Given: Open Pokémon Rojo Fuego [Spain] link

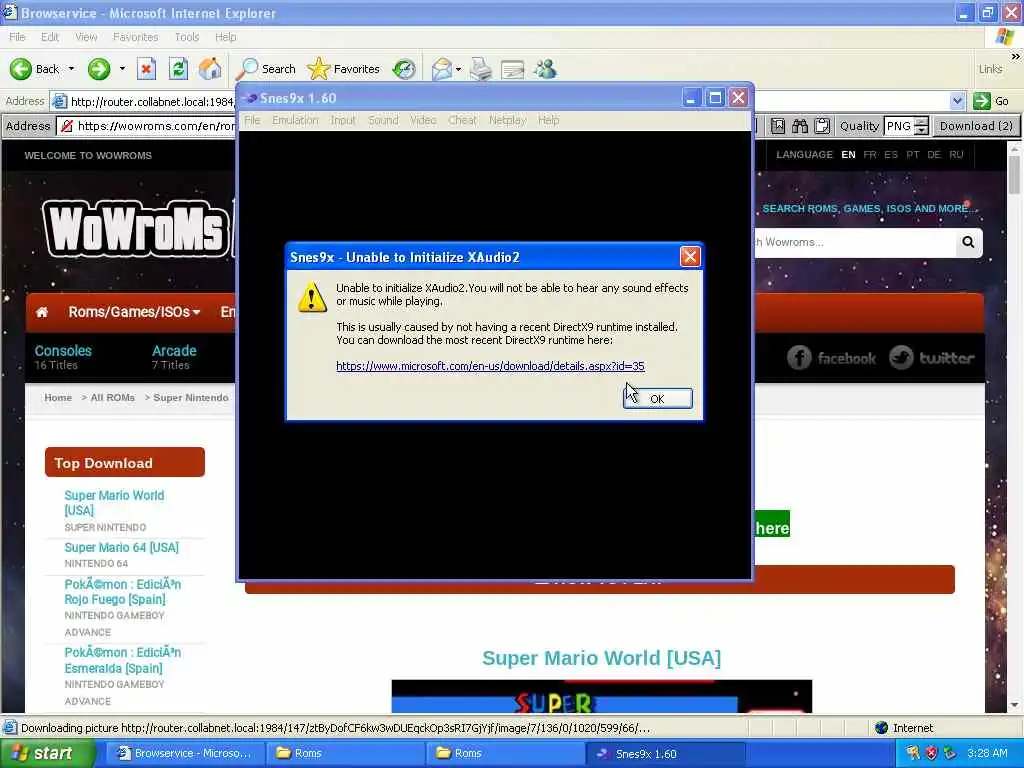Looking at the screenshot, I should pos(123,592).
